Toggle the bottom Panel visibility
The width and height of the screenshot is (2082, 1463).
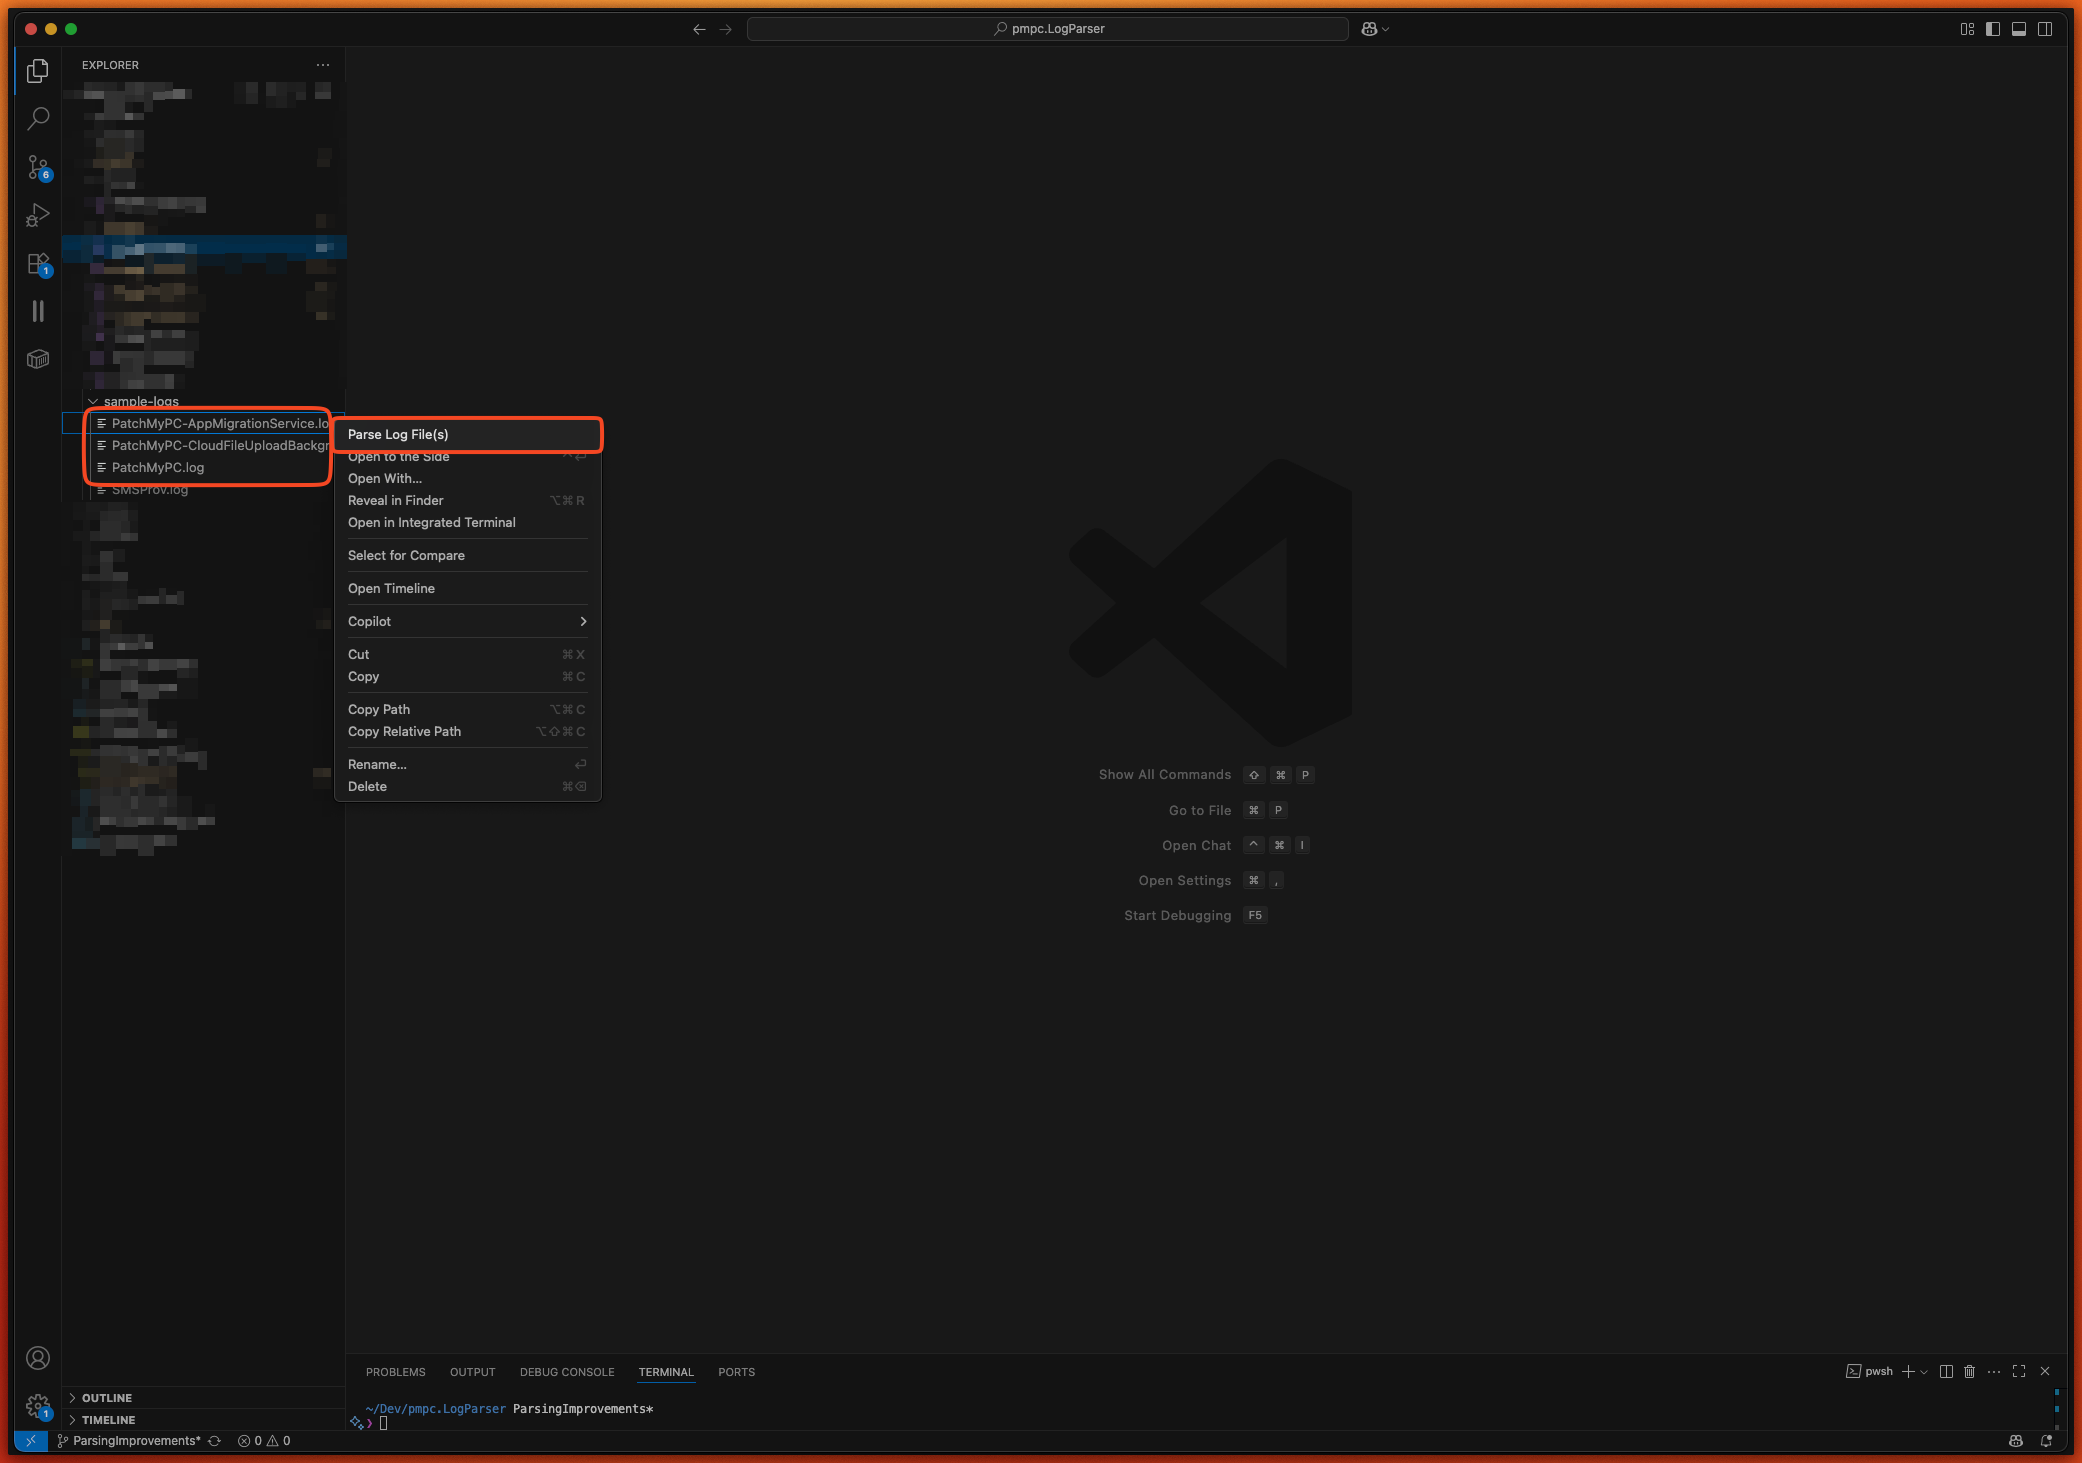(x=2019, y=29)
